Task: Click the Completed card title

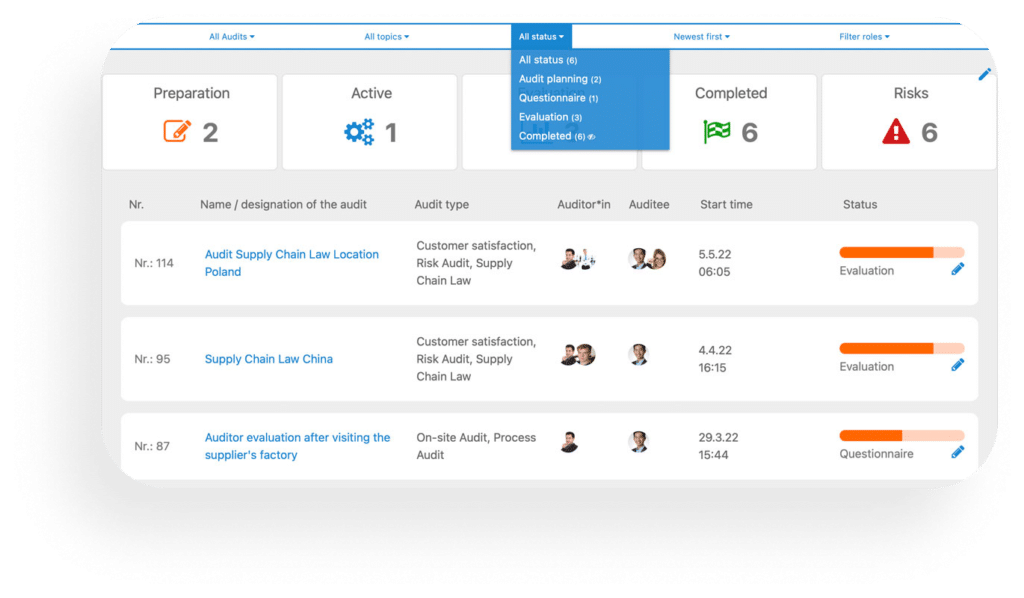Action: [x=731, y=93]
